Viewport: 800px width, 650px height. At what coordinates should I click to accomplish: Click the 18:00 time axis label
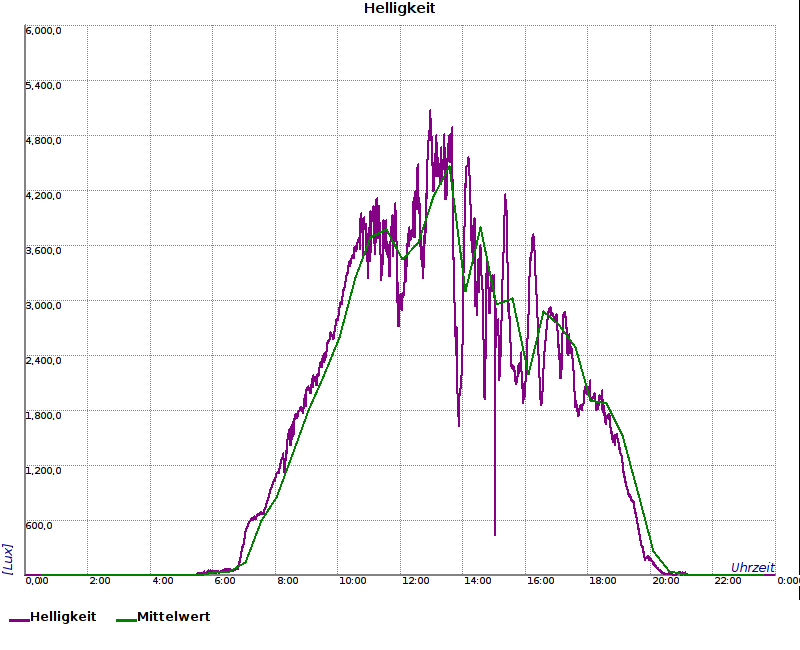pos(603,581)
